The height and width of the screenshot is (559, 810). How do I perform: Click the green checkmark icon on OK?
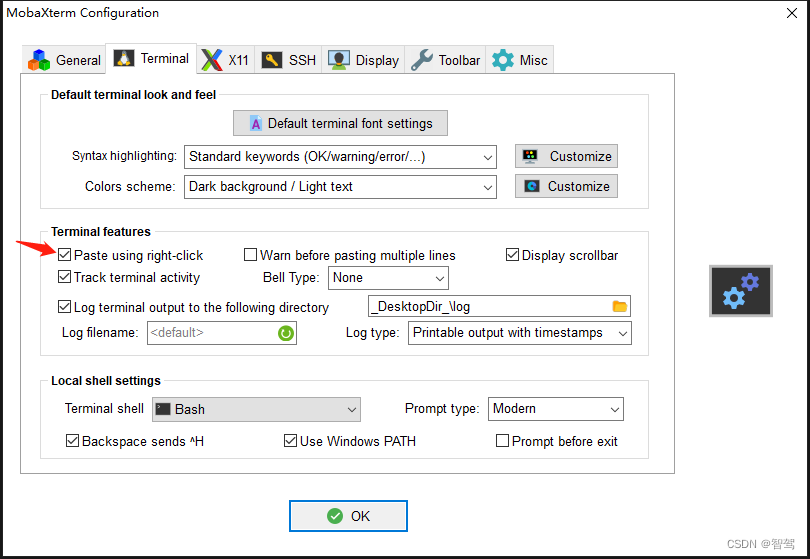(335, 516)
